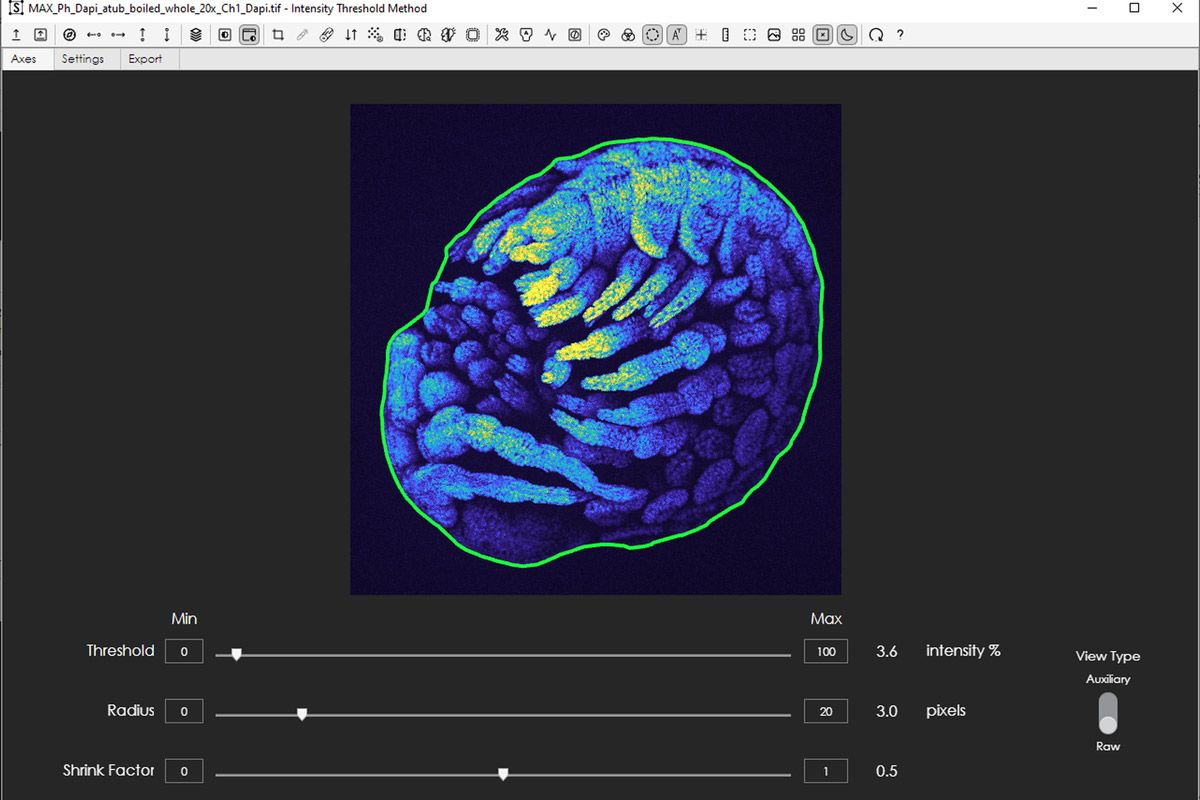This screenshot has width=1200, height=800.
Task: Select the ruler measurement tool
Action: pyautogui.click(x=726, y=34)
